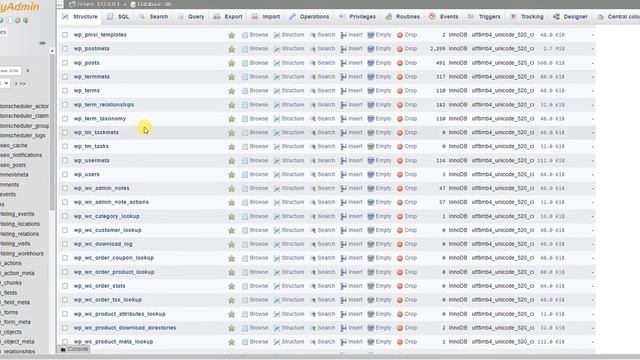This screenshot has height=360, width=640.
Task: Click the Empty icon for wp_term_taxonomy
Action: pyautogui.click(x=371, y=119)
